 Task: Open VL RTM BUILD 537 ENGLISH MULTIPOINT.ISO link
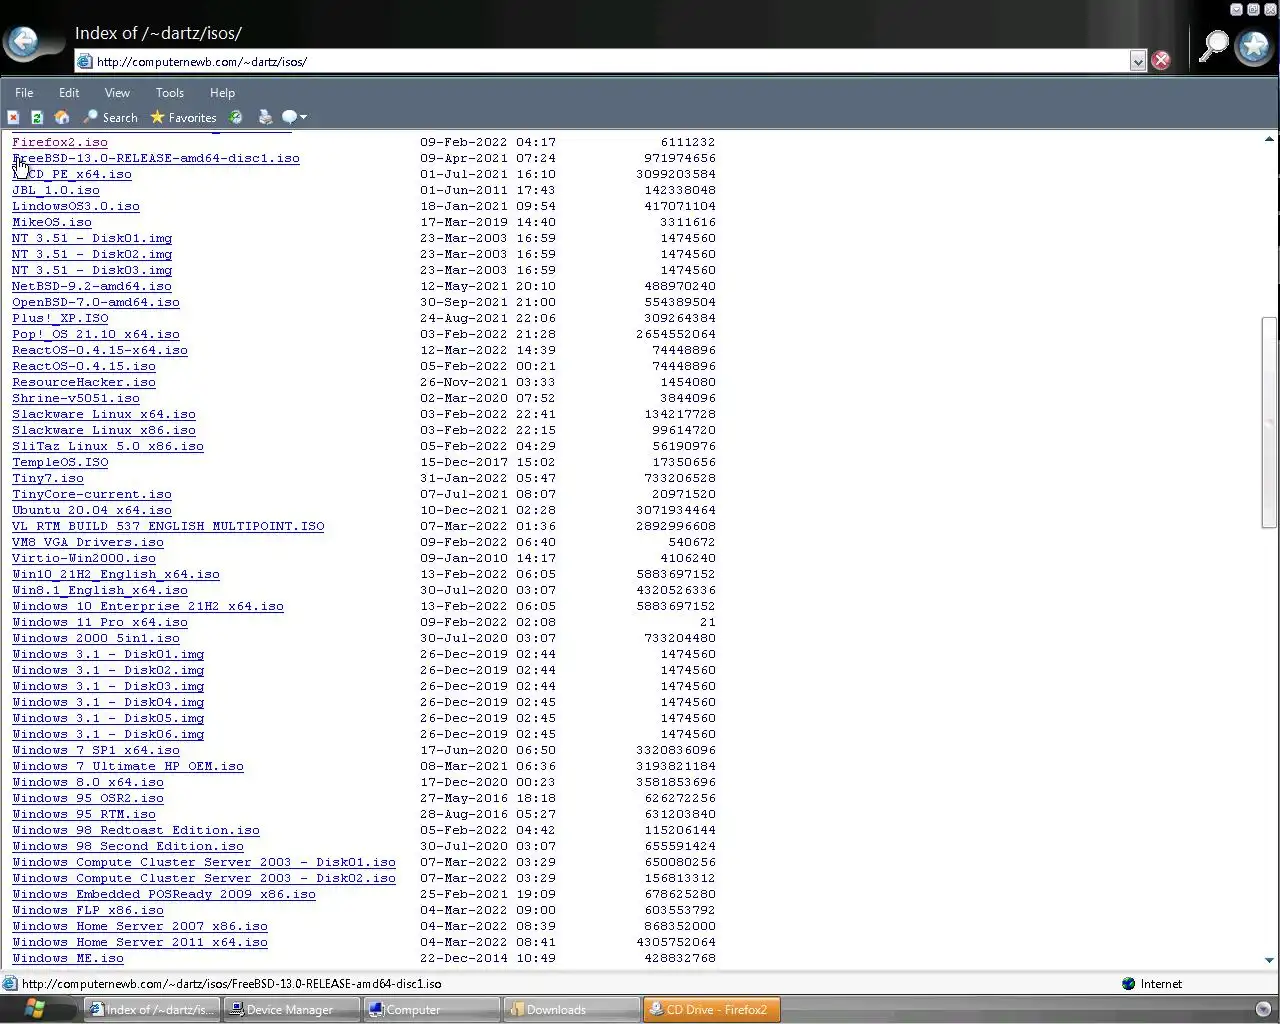(x=168, y=526)
